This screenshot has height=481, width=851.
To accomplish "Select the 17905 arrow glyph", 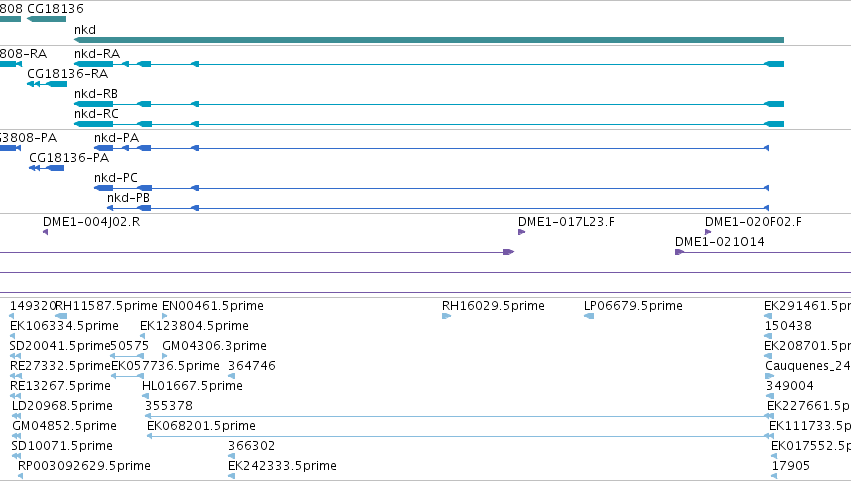I will tap(774, 476).
